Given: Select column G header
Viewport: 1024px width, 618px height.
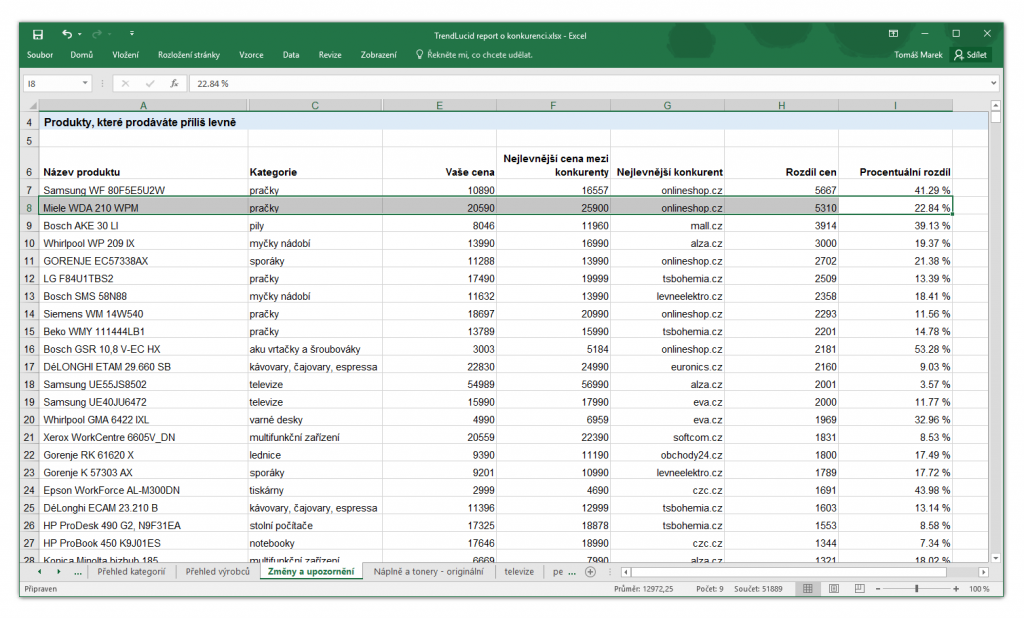Looking at the screenshot, I should (667, 105).
